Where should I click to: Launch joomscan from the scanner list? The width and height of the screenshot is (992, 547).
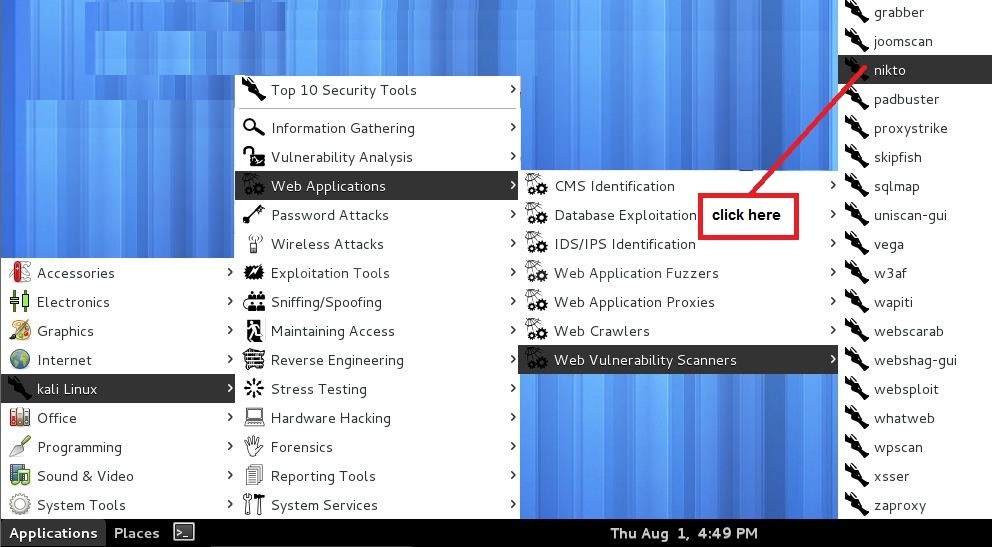click(x=915, y=41)
